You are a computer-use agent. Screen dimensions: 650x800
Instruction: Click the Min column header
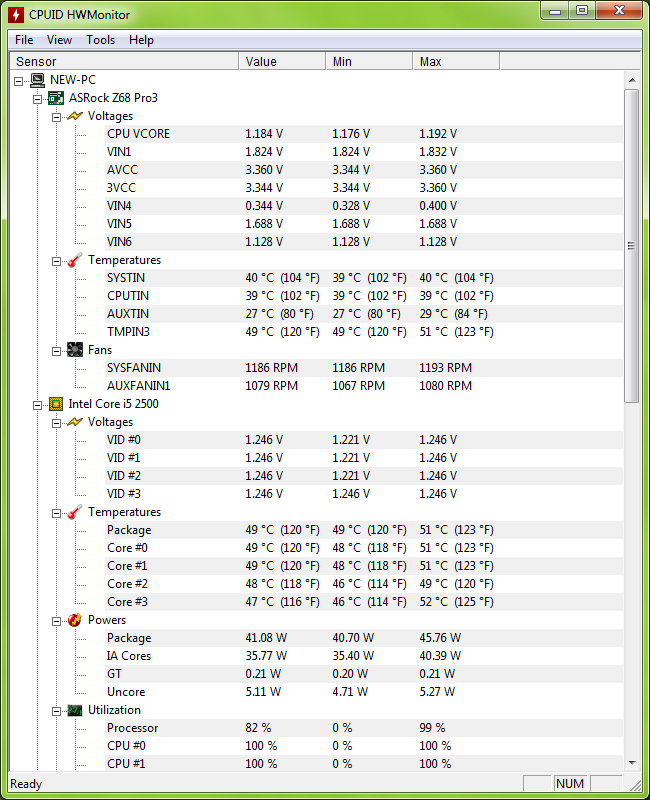369,61
